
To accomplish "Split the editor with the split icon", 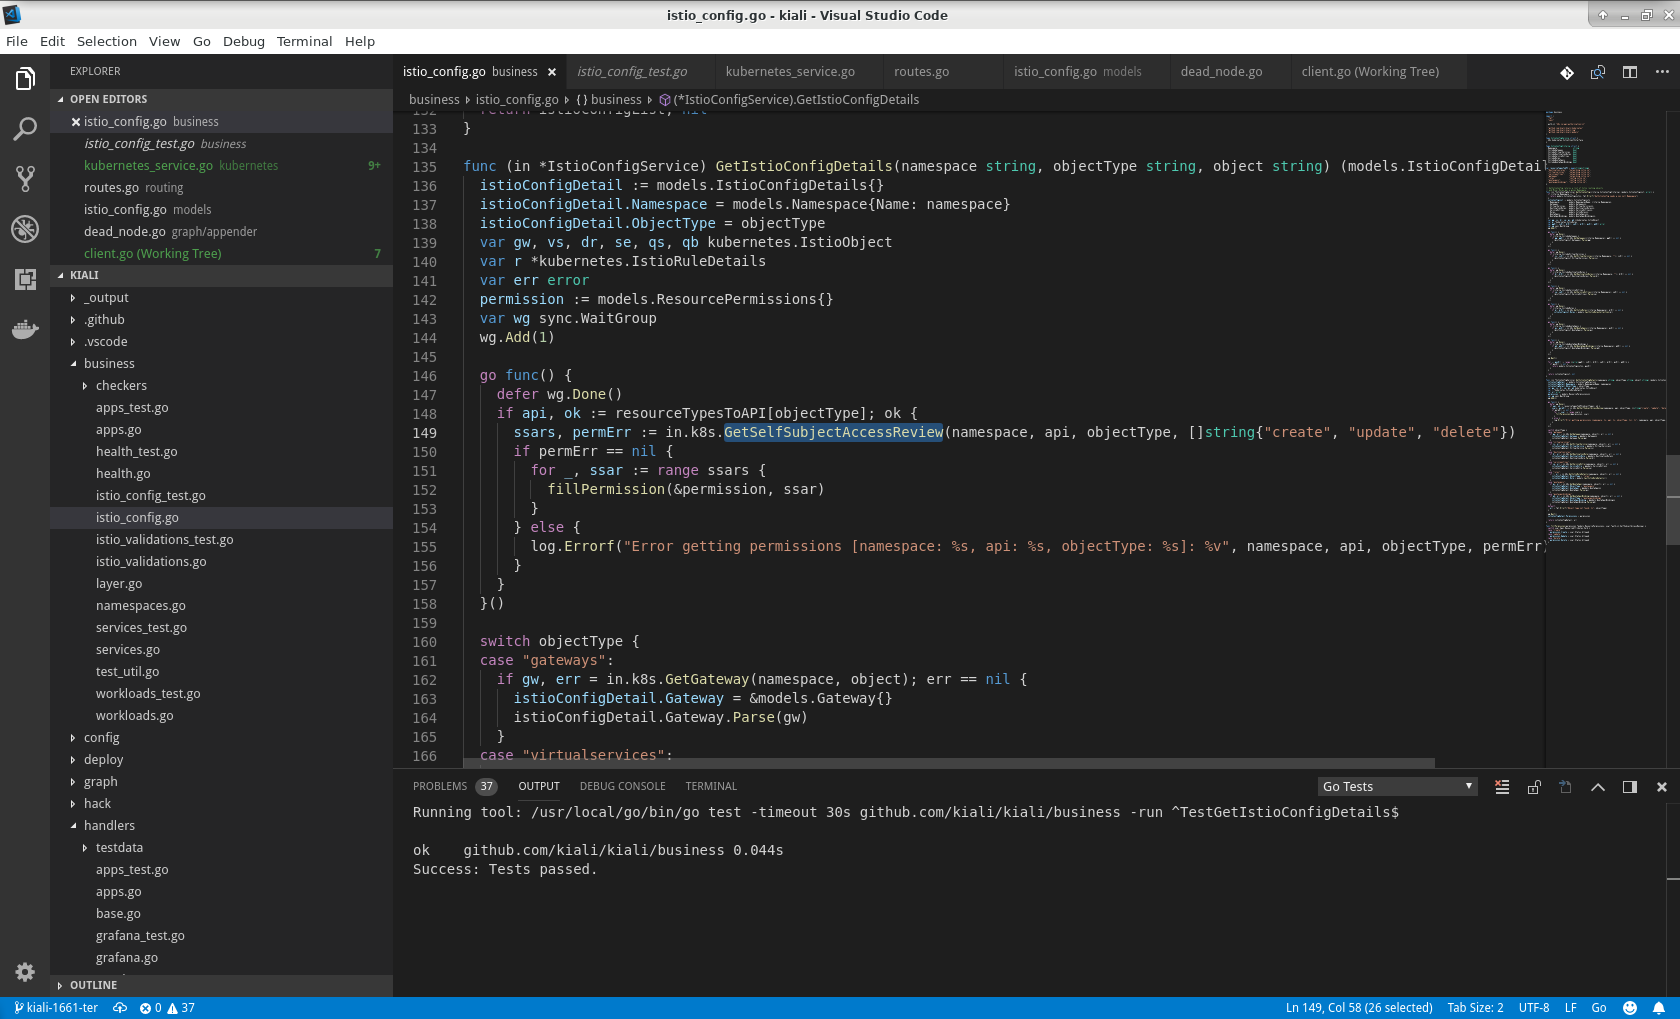I will [x=1630, y=72].
